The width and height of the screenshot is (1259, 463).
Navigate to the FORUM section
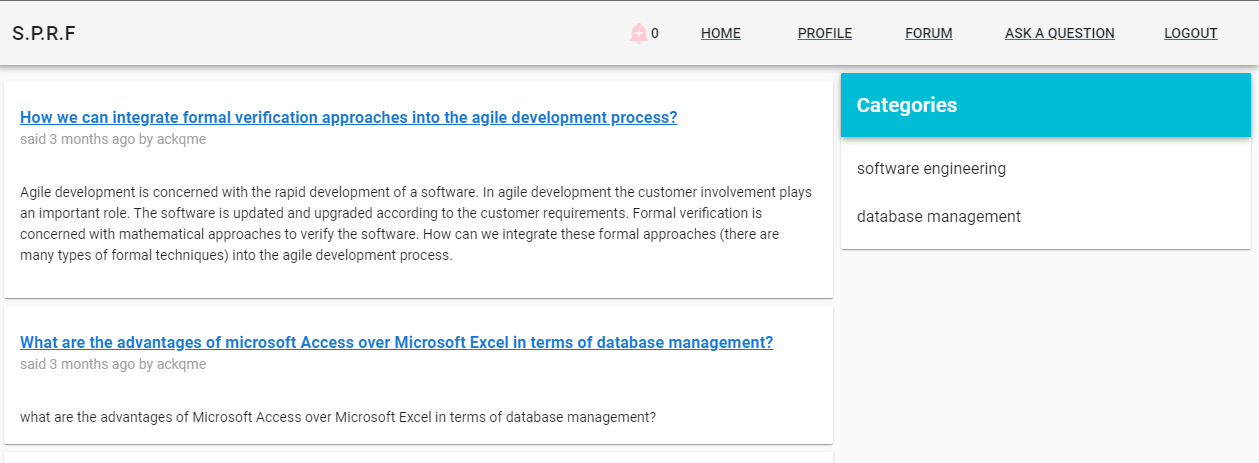tap(928, 33)
